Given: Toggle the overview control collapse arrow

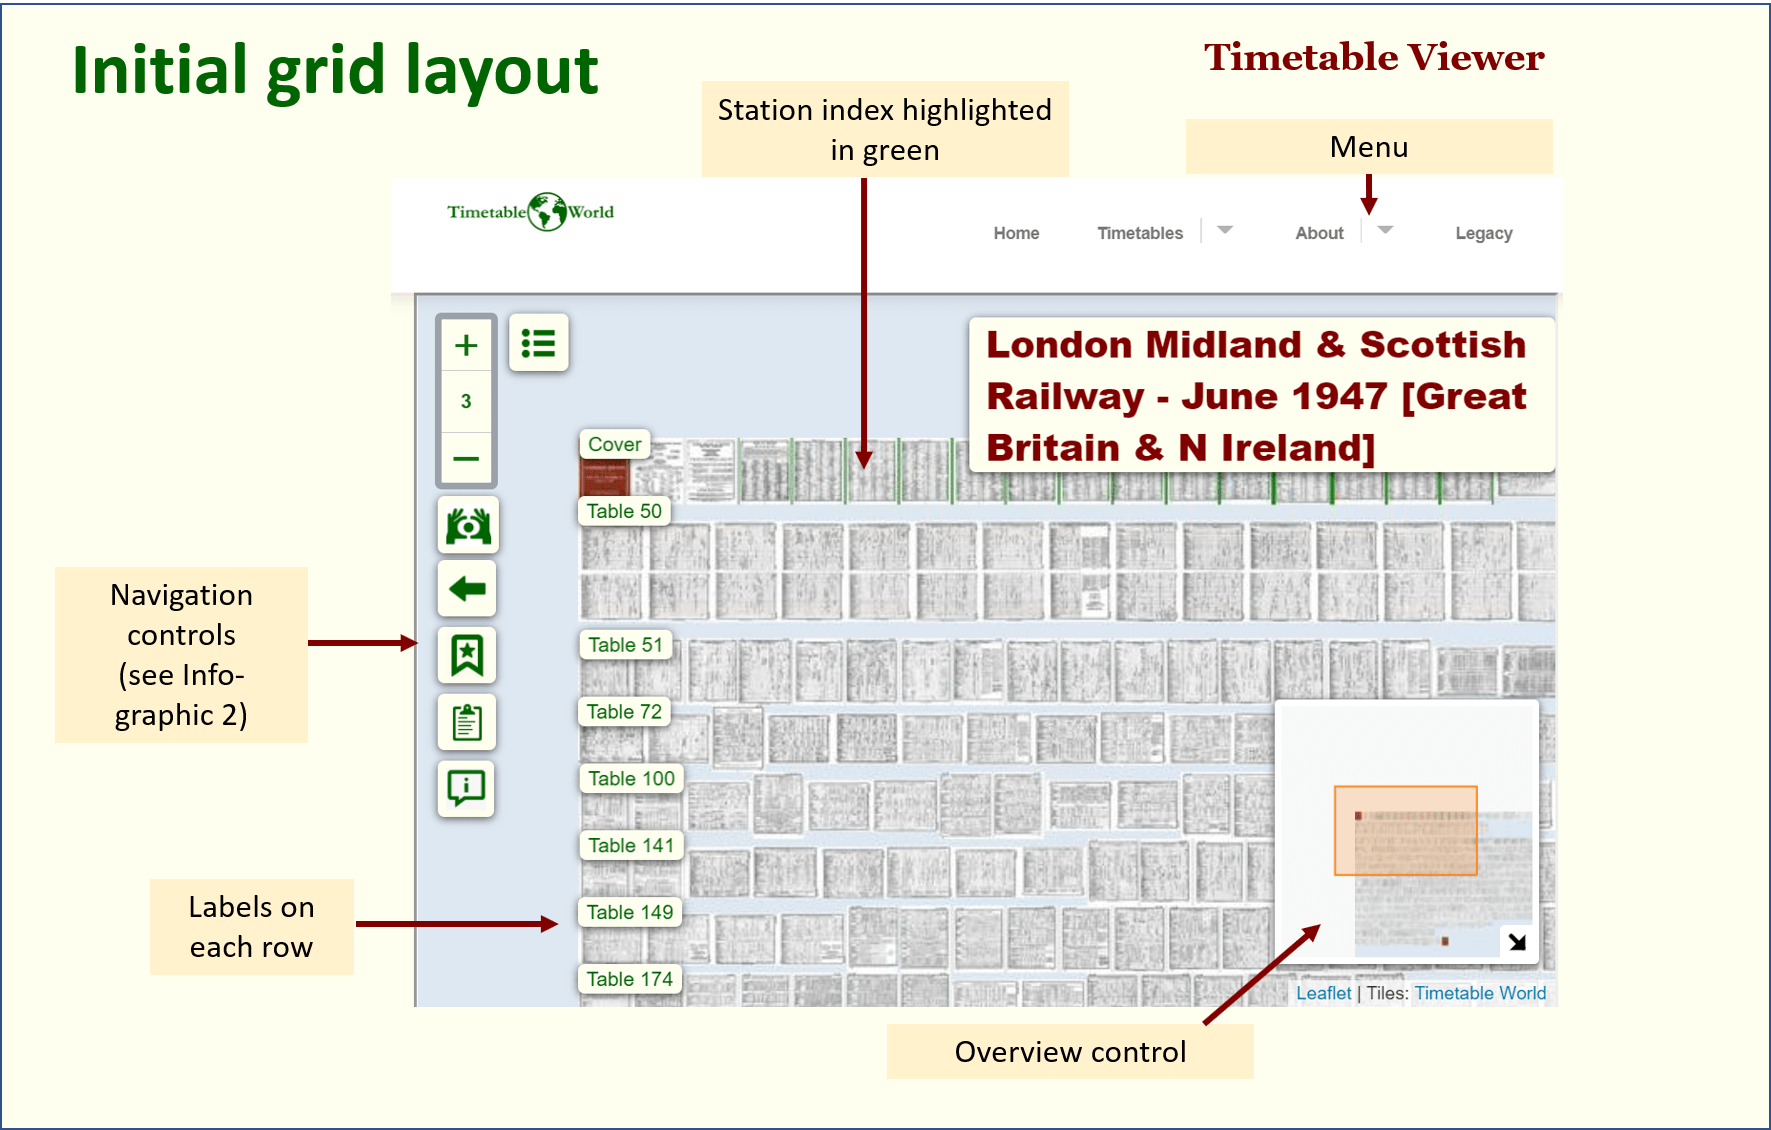Looking at the screenshot, I should tap(1516, 940).
